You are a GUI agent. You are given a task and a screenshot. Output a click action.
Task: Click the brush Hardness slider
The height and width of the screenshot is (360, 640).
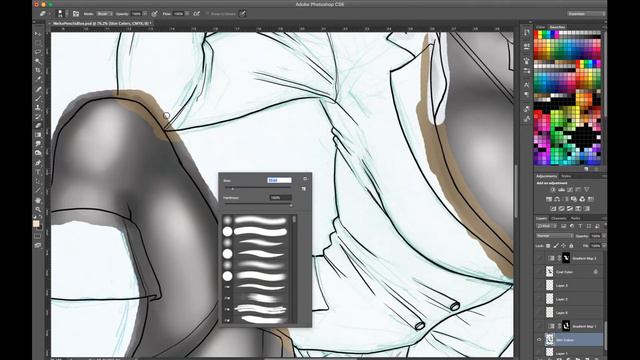(x=257, y=205)
